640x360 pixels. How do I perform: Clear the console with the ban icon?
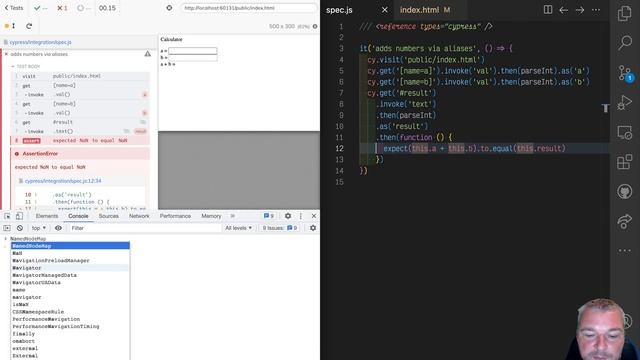pos(20,228)
